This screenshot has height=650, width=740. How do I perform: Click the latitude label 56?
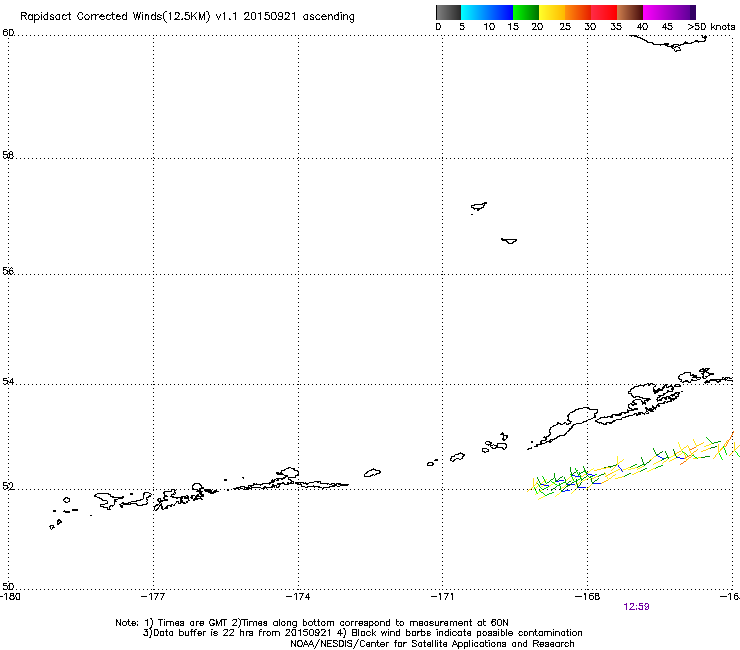8,271
